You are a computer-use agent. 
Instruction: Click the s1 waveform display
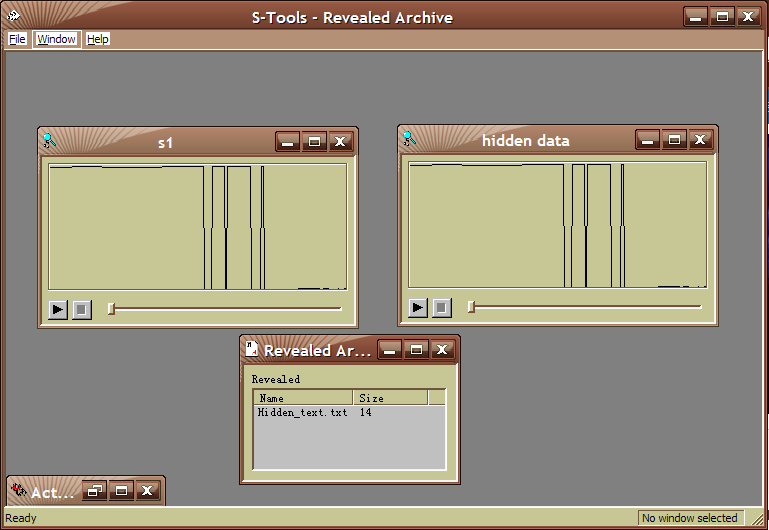pos(198,227)
